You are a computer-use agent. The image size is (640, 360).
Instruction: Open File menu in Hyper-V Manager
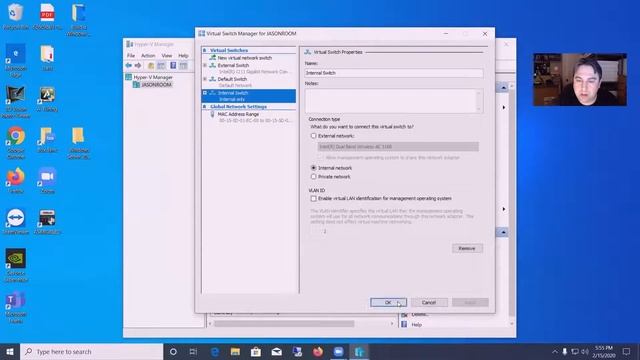pos(131,56)
